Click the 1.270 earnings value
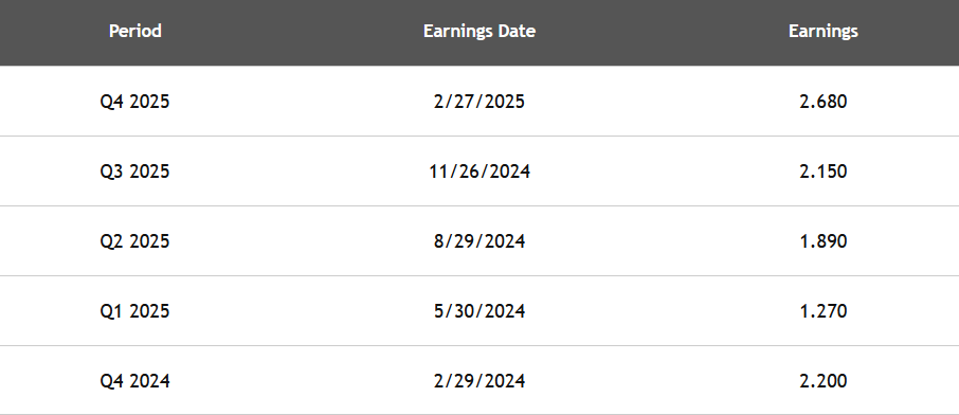 [823, 311]
